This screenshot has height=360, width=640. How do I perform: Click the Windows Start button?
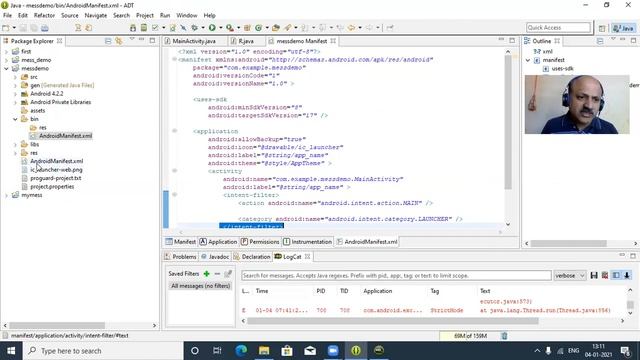tap(11, 351)
